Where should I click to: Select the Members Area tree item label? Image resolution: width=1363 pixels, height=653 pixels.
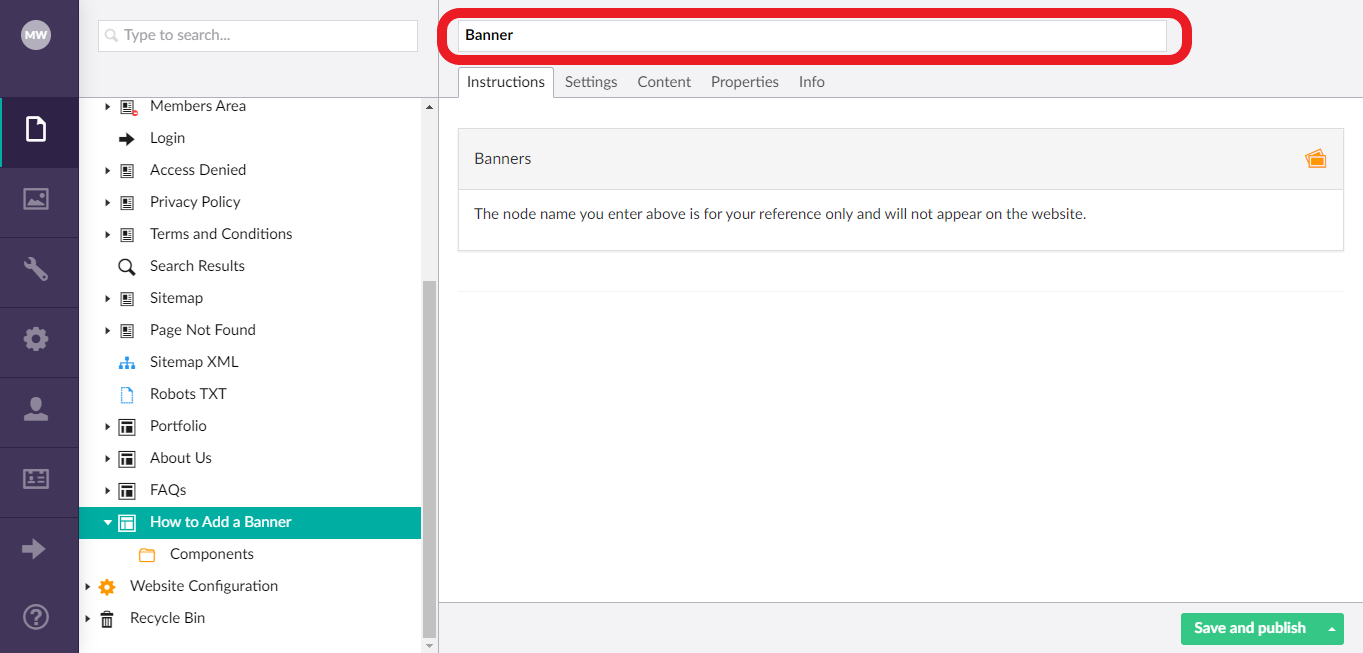tap(198, 106)
